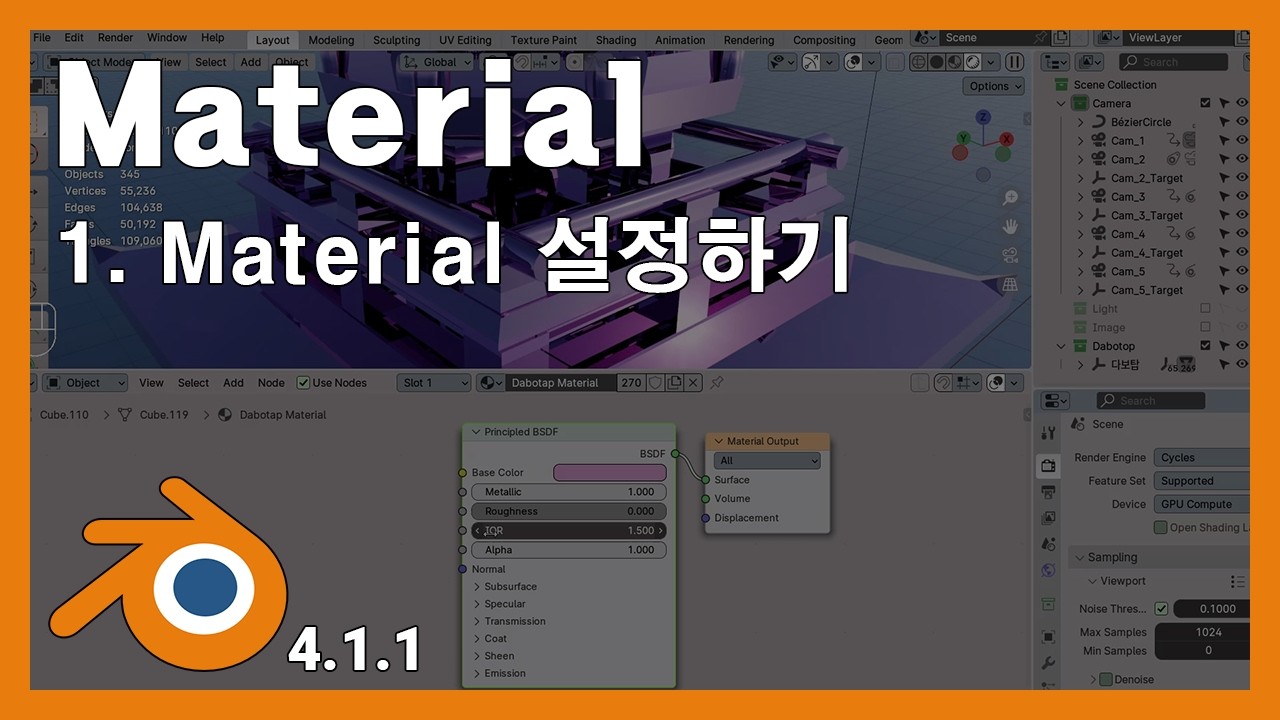This screenshot has height=720, width=1280.
Task: Uncheck Camera collection exclude checkbox
Action: pos(1205,103)
